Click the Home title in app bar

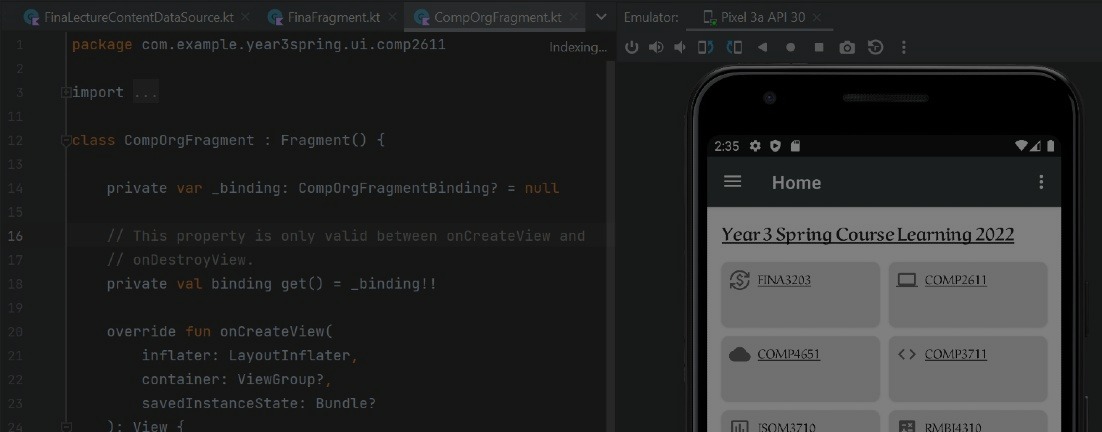click(x=796, y=183)
